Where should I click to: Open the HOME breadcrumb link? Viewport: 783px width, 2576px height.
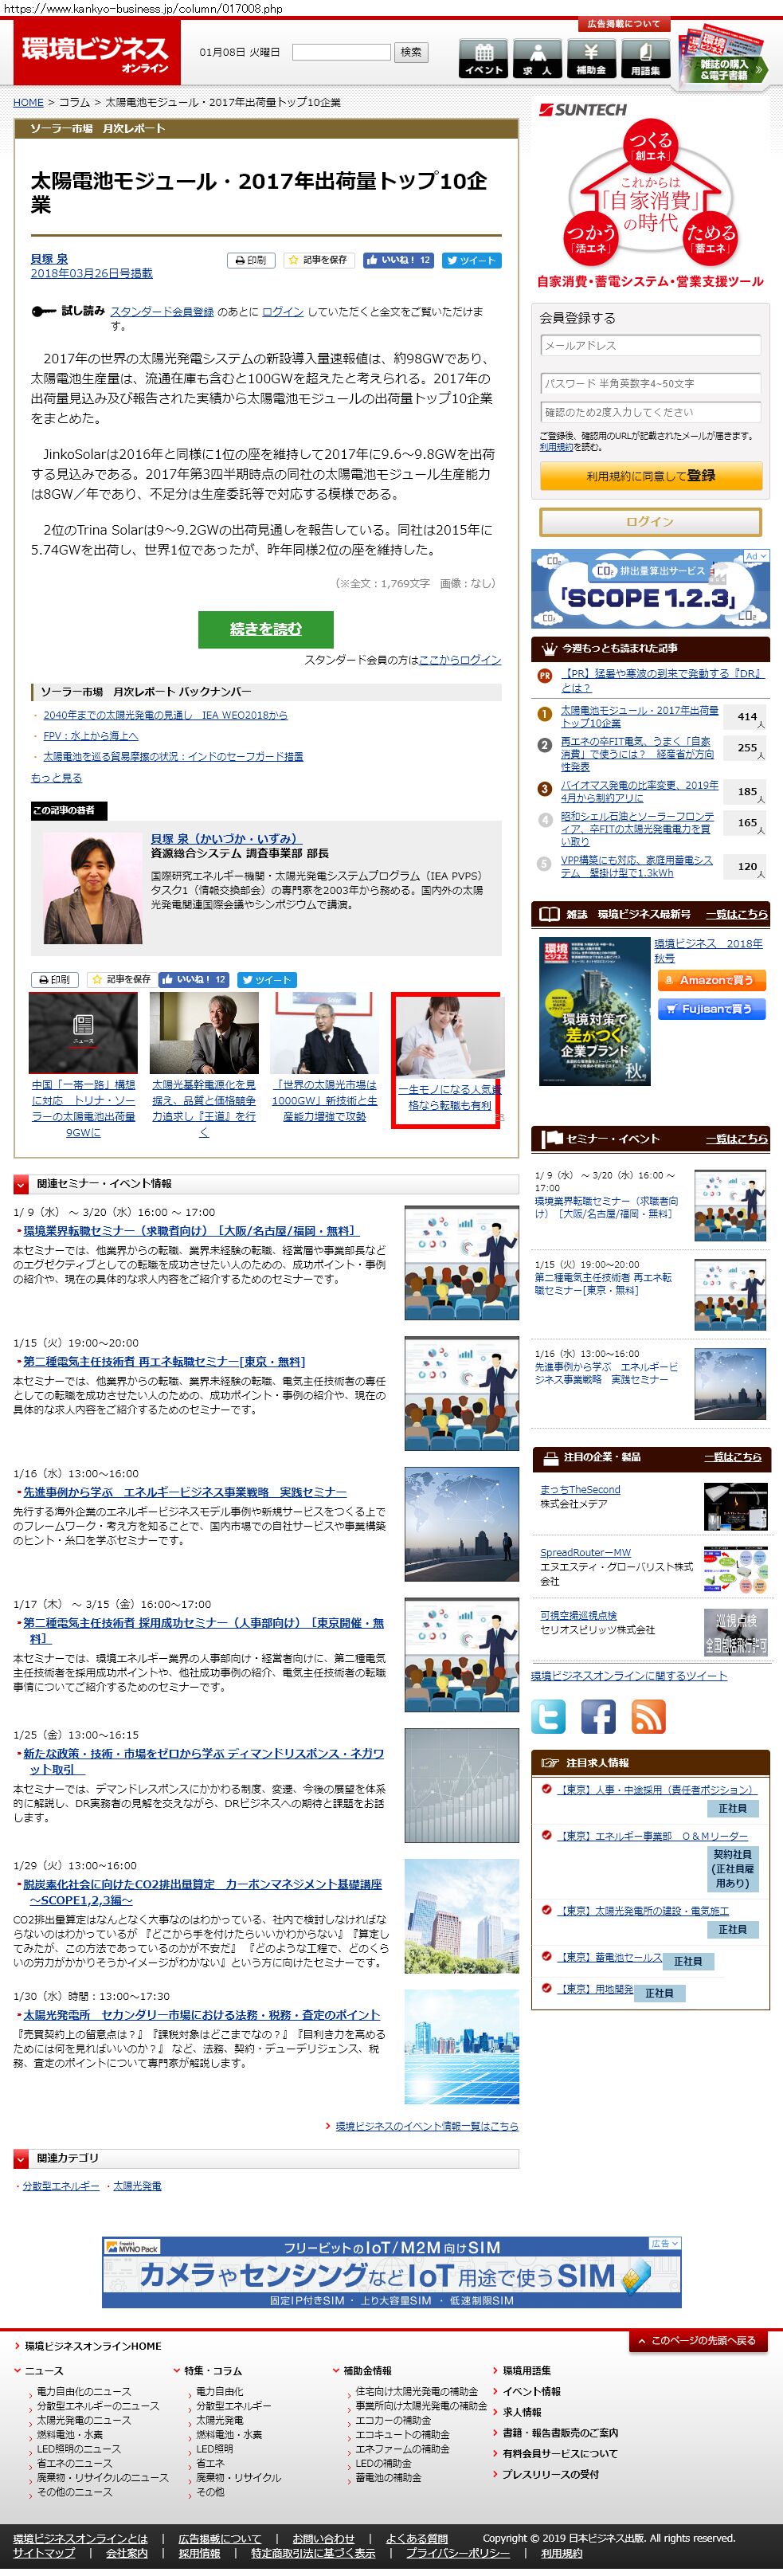point(28,102)
